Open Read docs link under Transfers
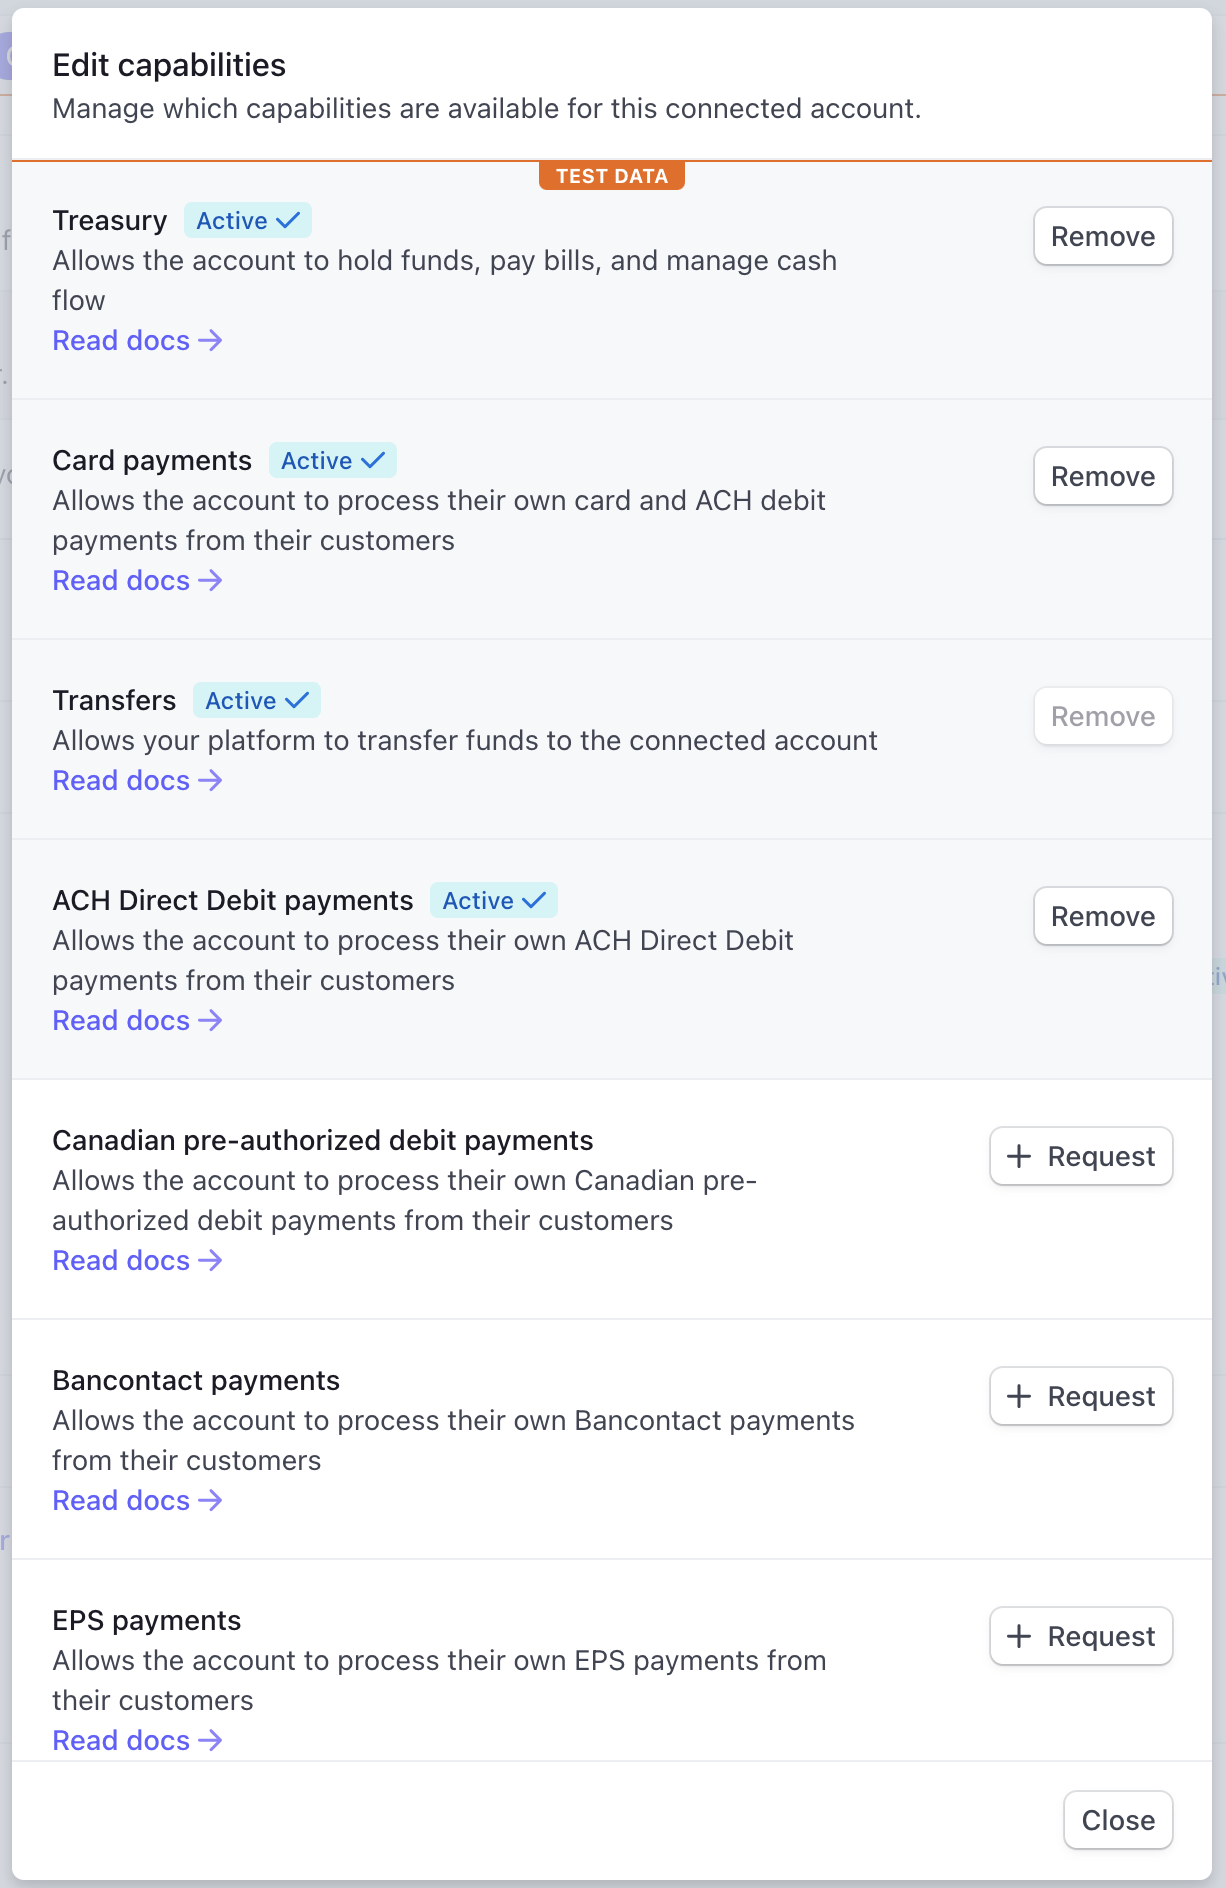The height and width of the screenshot is (1888, 1226). pyautogui.click(x=137, y=781)
